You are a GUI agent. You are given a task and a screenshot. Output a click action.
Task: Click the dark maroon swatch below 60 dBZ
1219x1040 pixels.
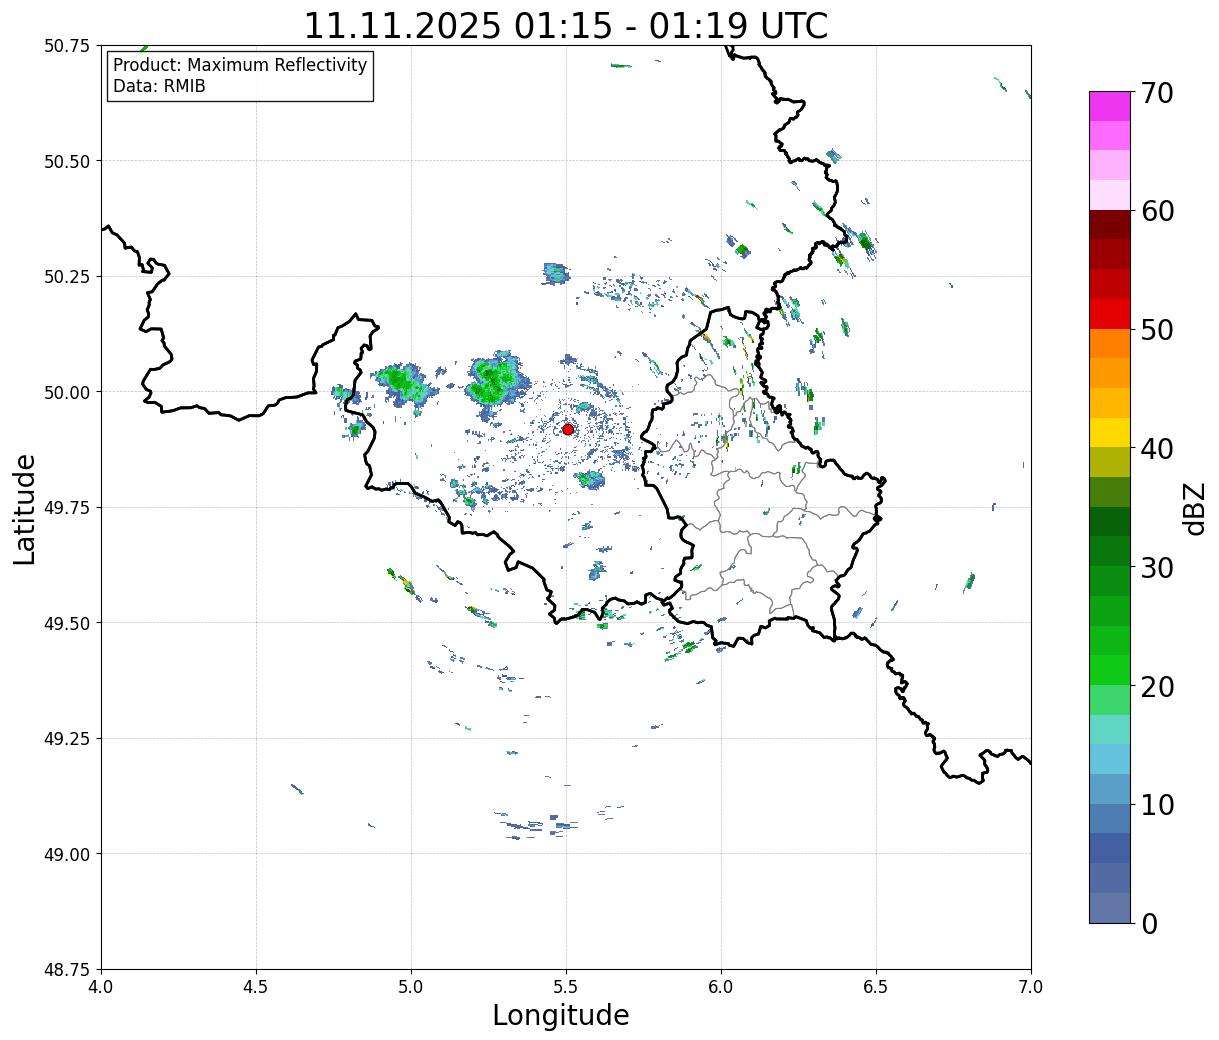tap(1110, 225)
